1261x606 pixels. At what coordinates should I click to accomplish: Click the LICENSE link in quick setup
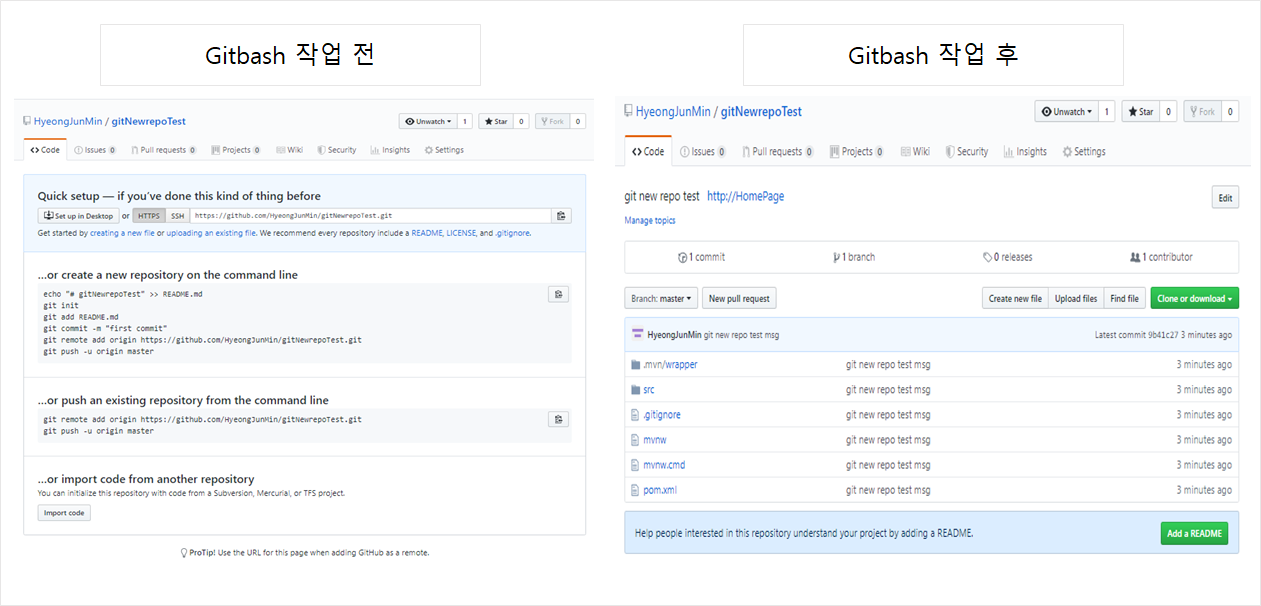461,233
